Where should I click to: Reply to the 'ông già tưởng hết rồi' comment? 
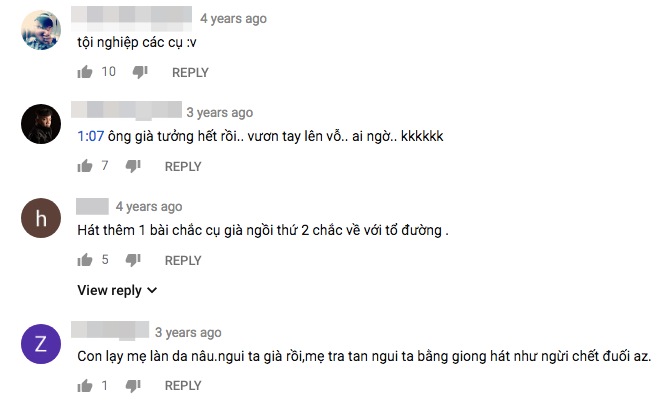click(183, 166)
